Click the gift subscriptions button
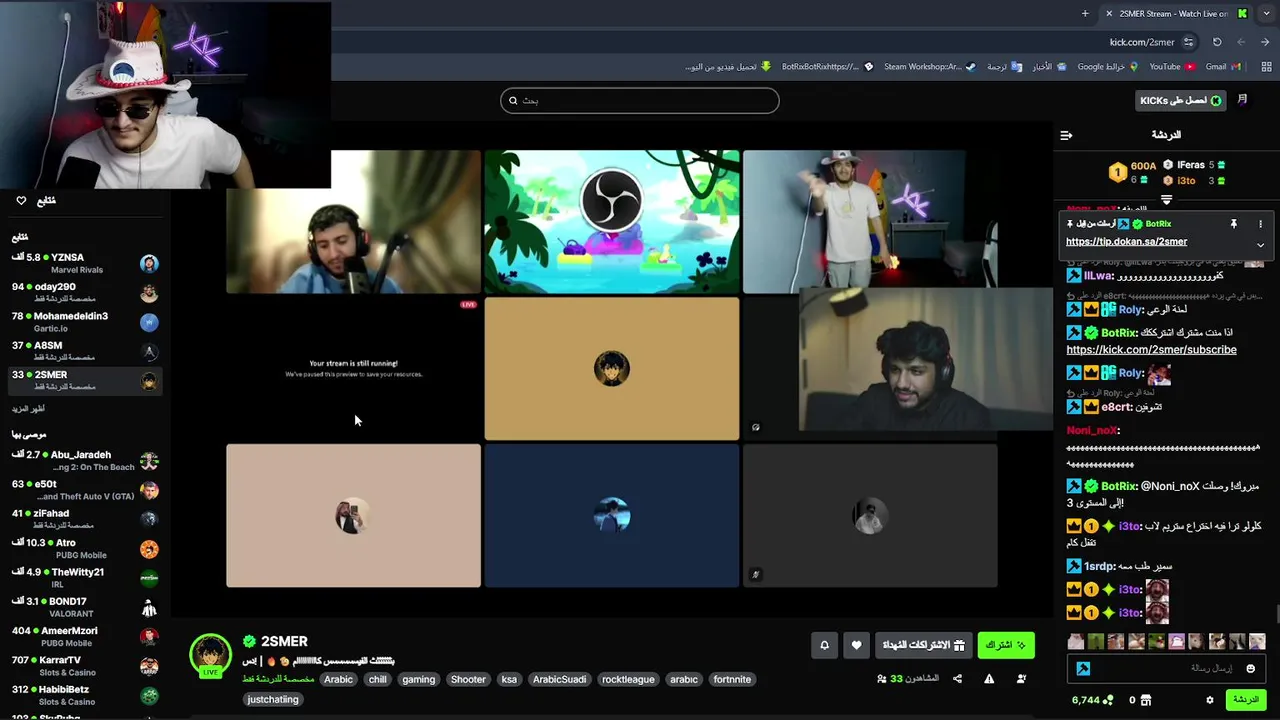 [x=922, y=645]
